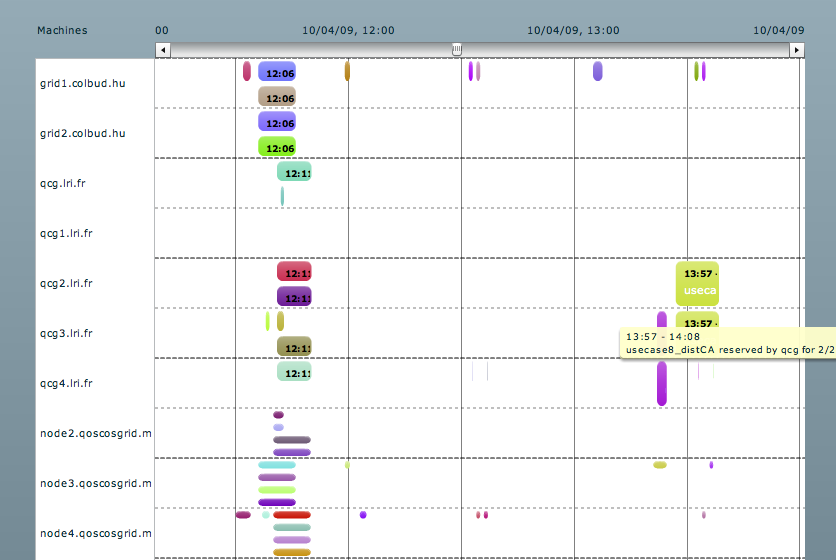Select the node3.qoscosgrid machine label
836x560 pixels.
pos(95,483)
